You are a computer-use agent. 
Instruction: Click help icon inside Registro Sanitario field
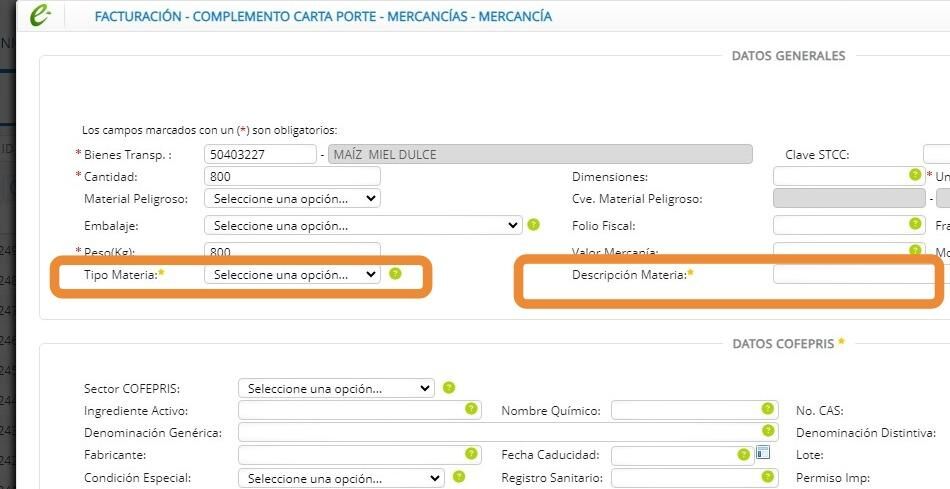point(768,478)
